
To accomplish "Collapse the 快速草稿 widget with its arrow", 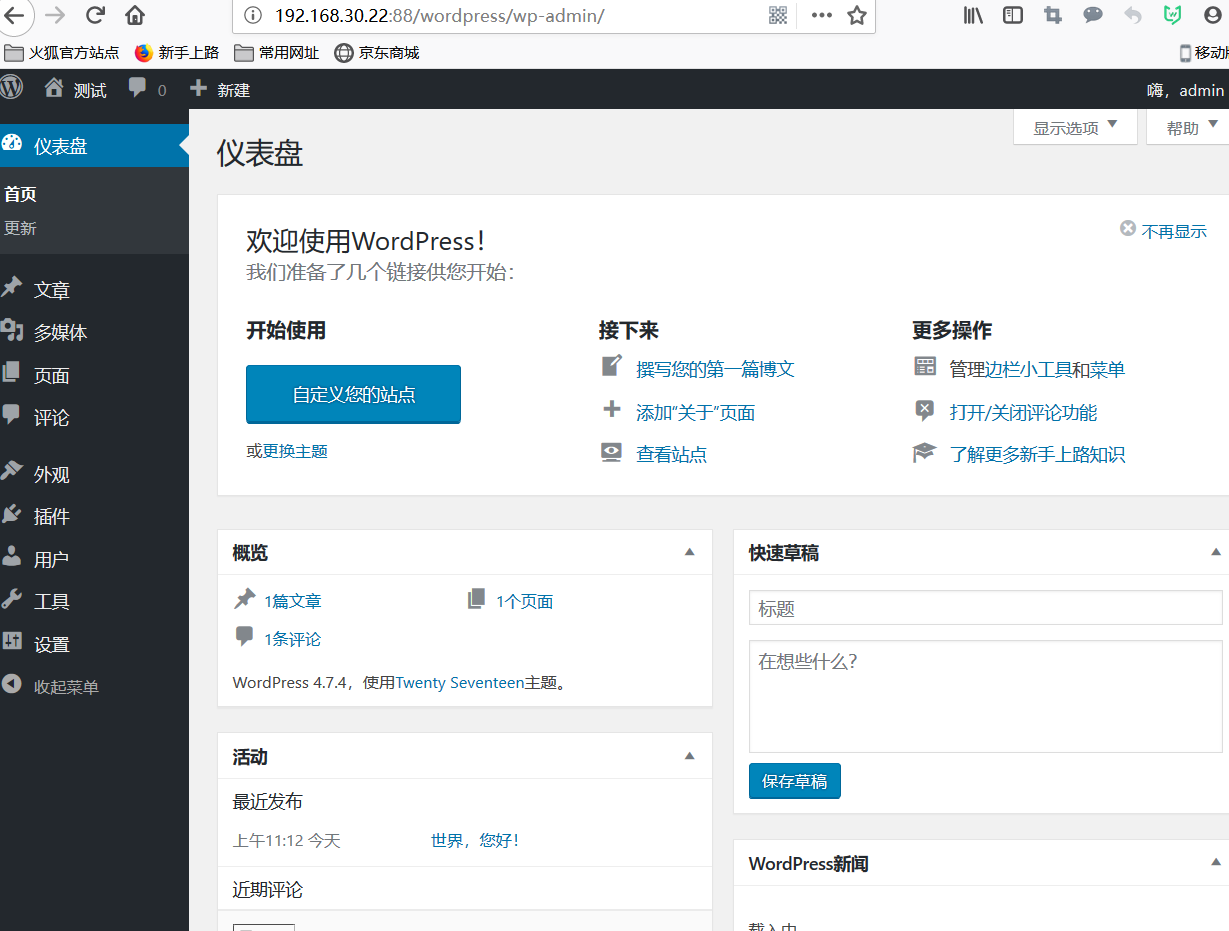I will pyautogui.click(x=1216, y=552).
